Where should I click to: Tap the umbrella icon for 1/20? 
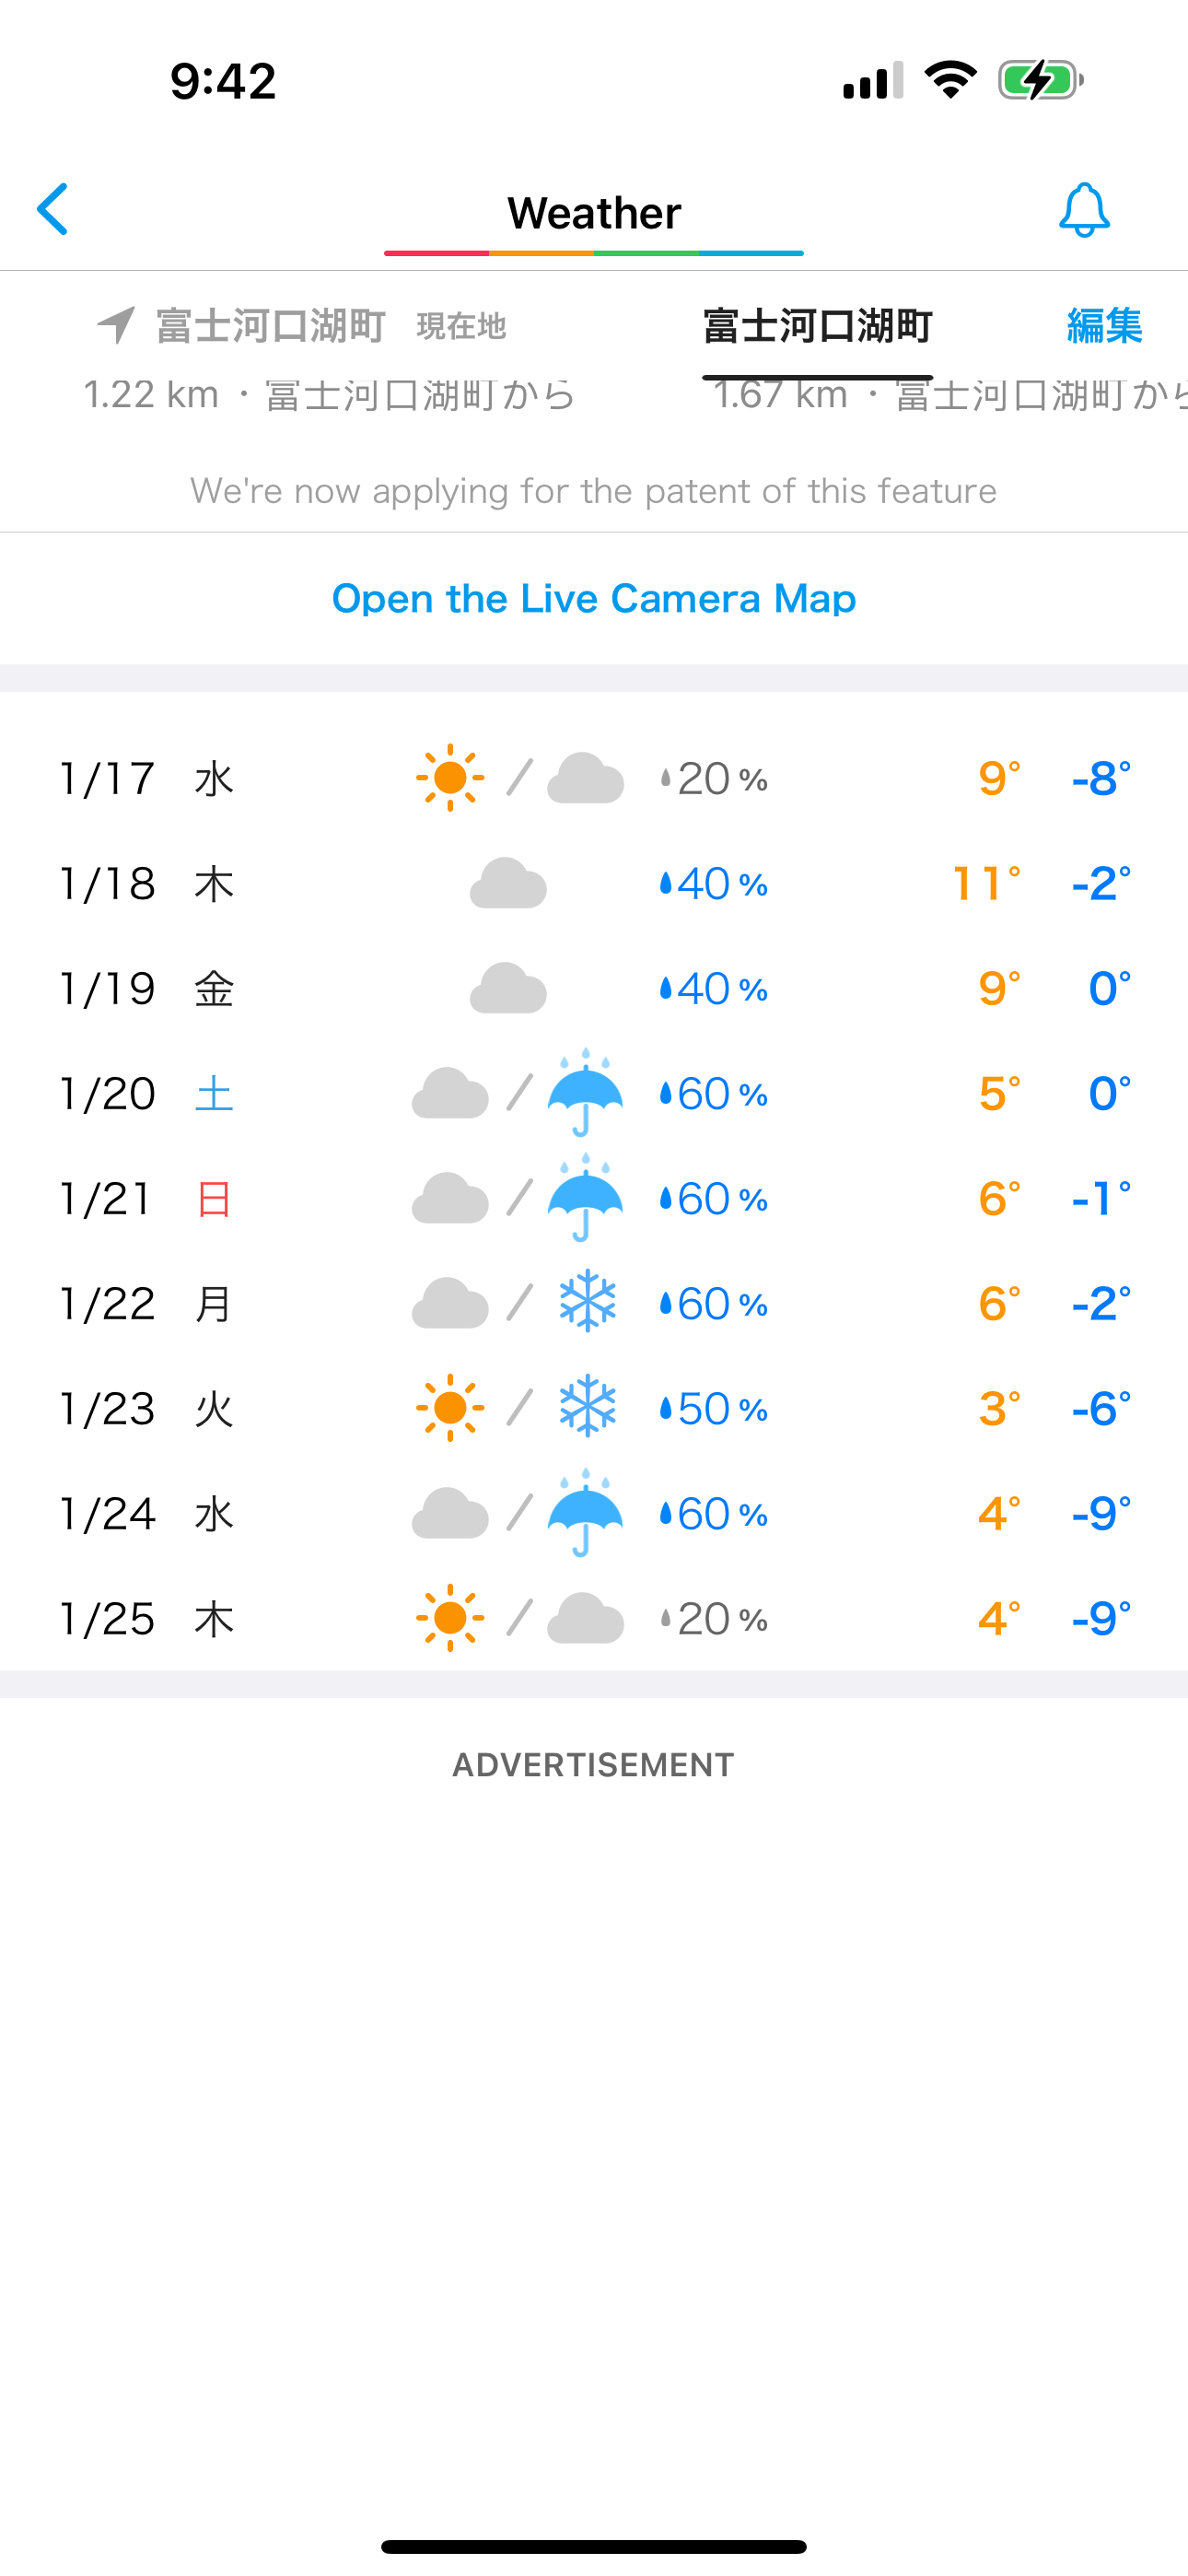[x=586, y=1092]
